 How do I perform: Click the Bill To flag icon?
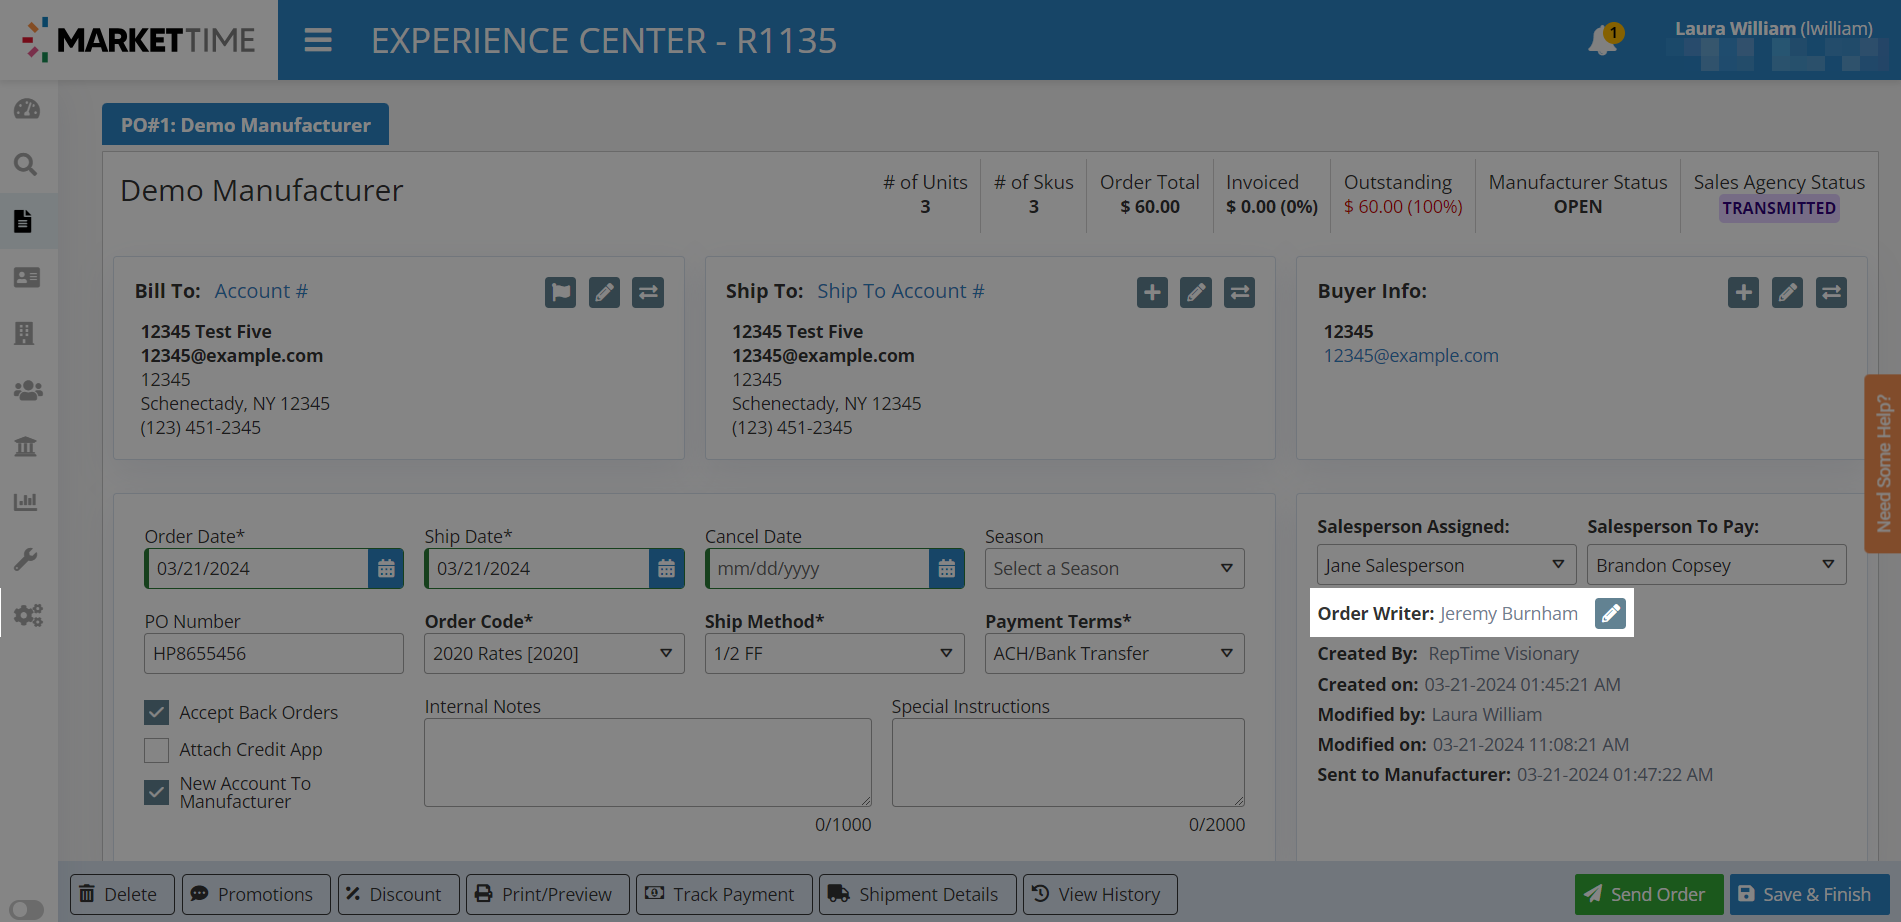560,292
